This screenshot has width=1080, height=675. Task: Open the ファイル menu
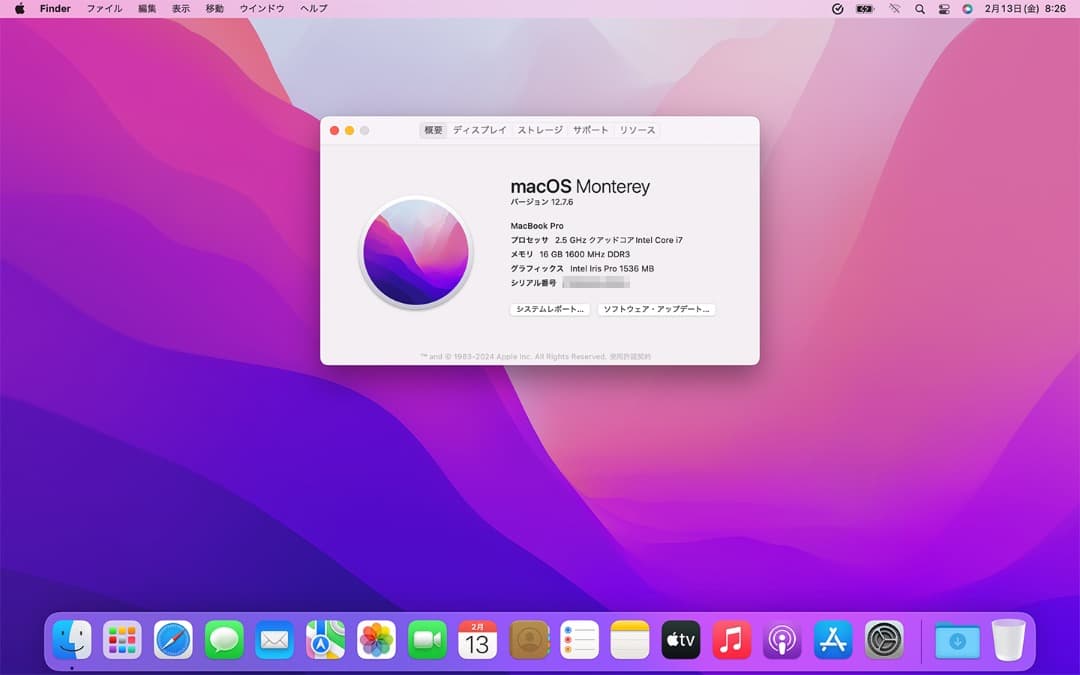104,9
